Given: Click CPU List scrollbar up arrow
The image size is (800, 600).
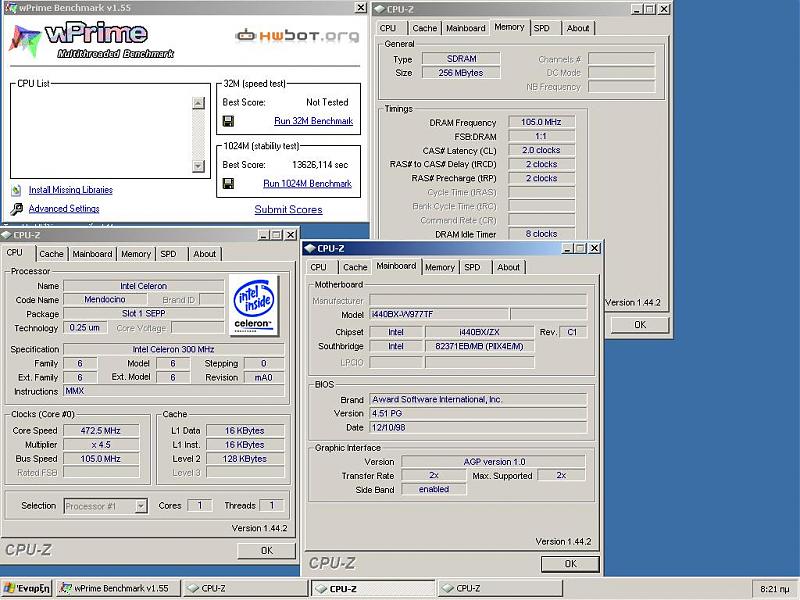Looking at the screenshot, I should pos(198,103).
